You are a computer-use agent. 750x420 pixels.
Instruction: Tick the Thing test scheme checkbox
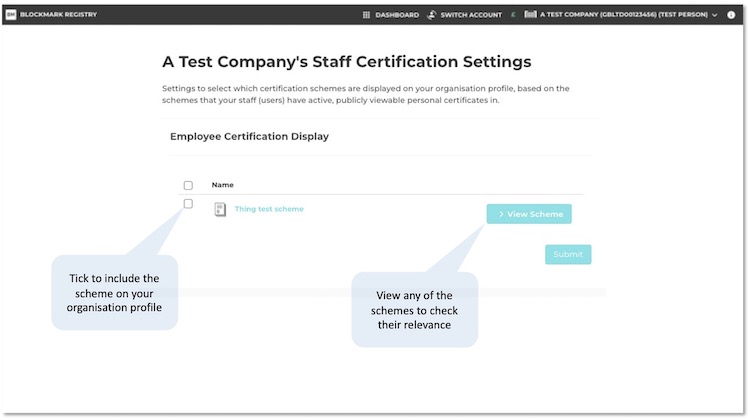188,204
